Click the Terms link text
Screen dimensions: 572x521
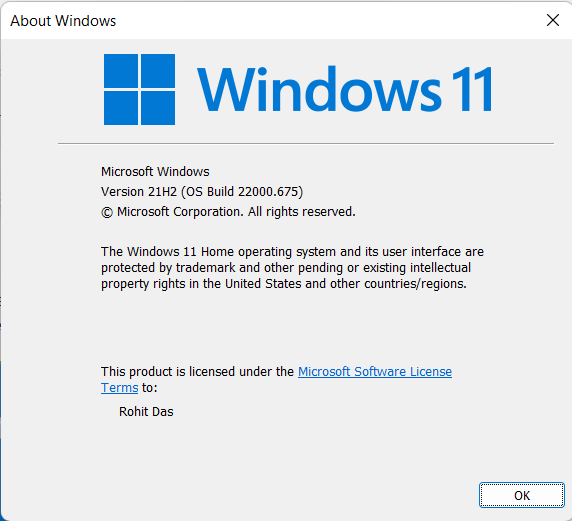point(119,387)
